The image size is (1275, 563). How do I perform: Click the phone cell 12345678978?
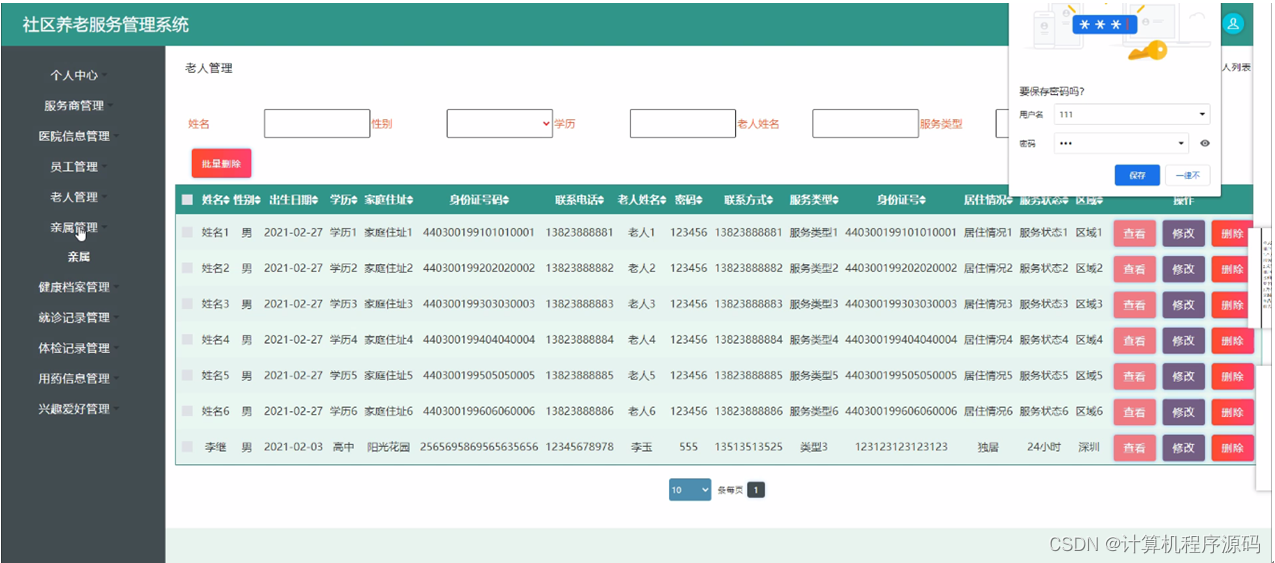(x=579, y=447)
